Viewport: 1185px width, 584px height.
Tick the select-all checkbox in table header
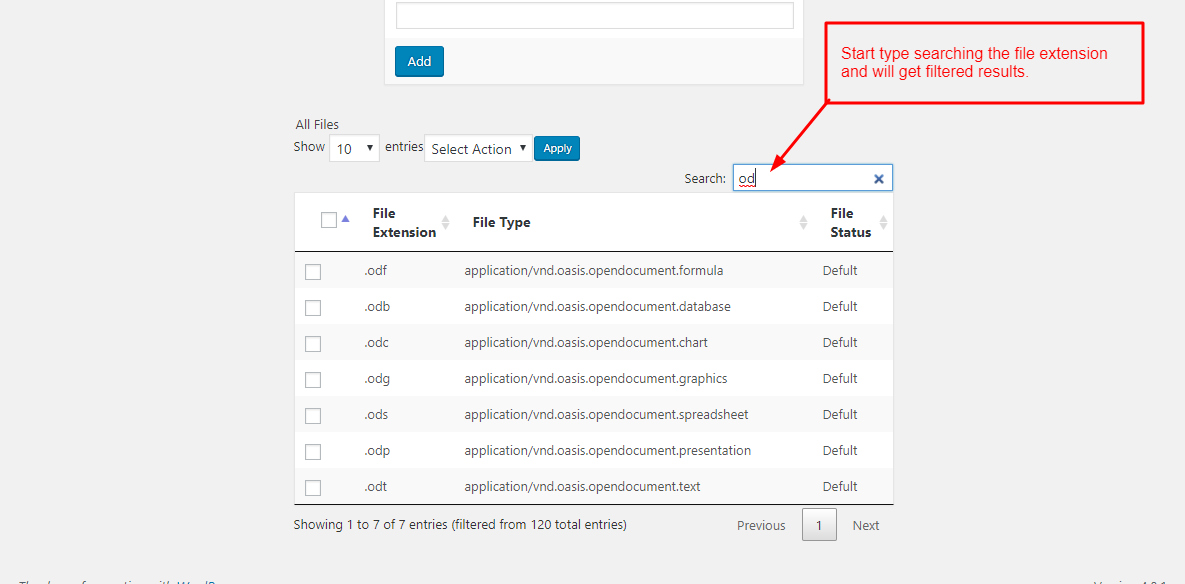(x=329, y=220)
